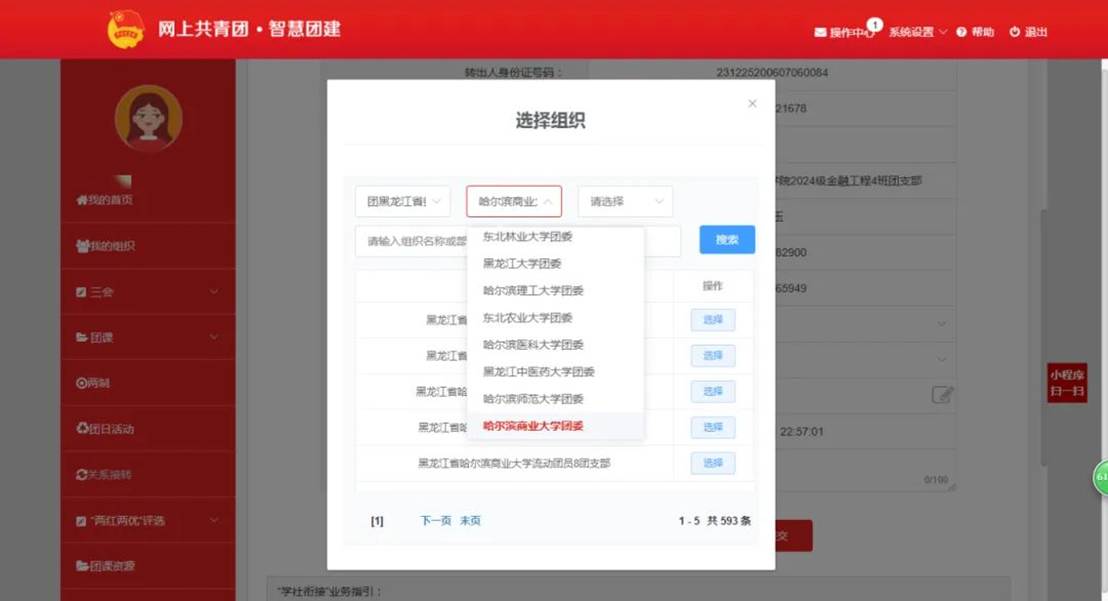The image size is (1108, 601).
Task: Choose 黑龙江中医药大学团委 option
Action: coord(539,372)
